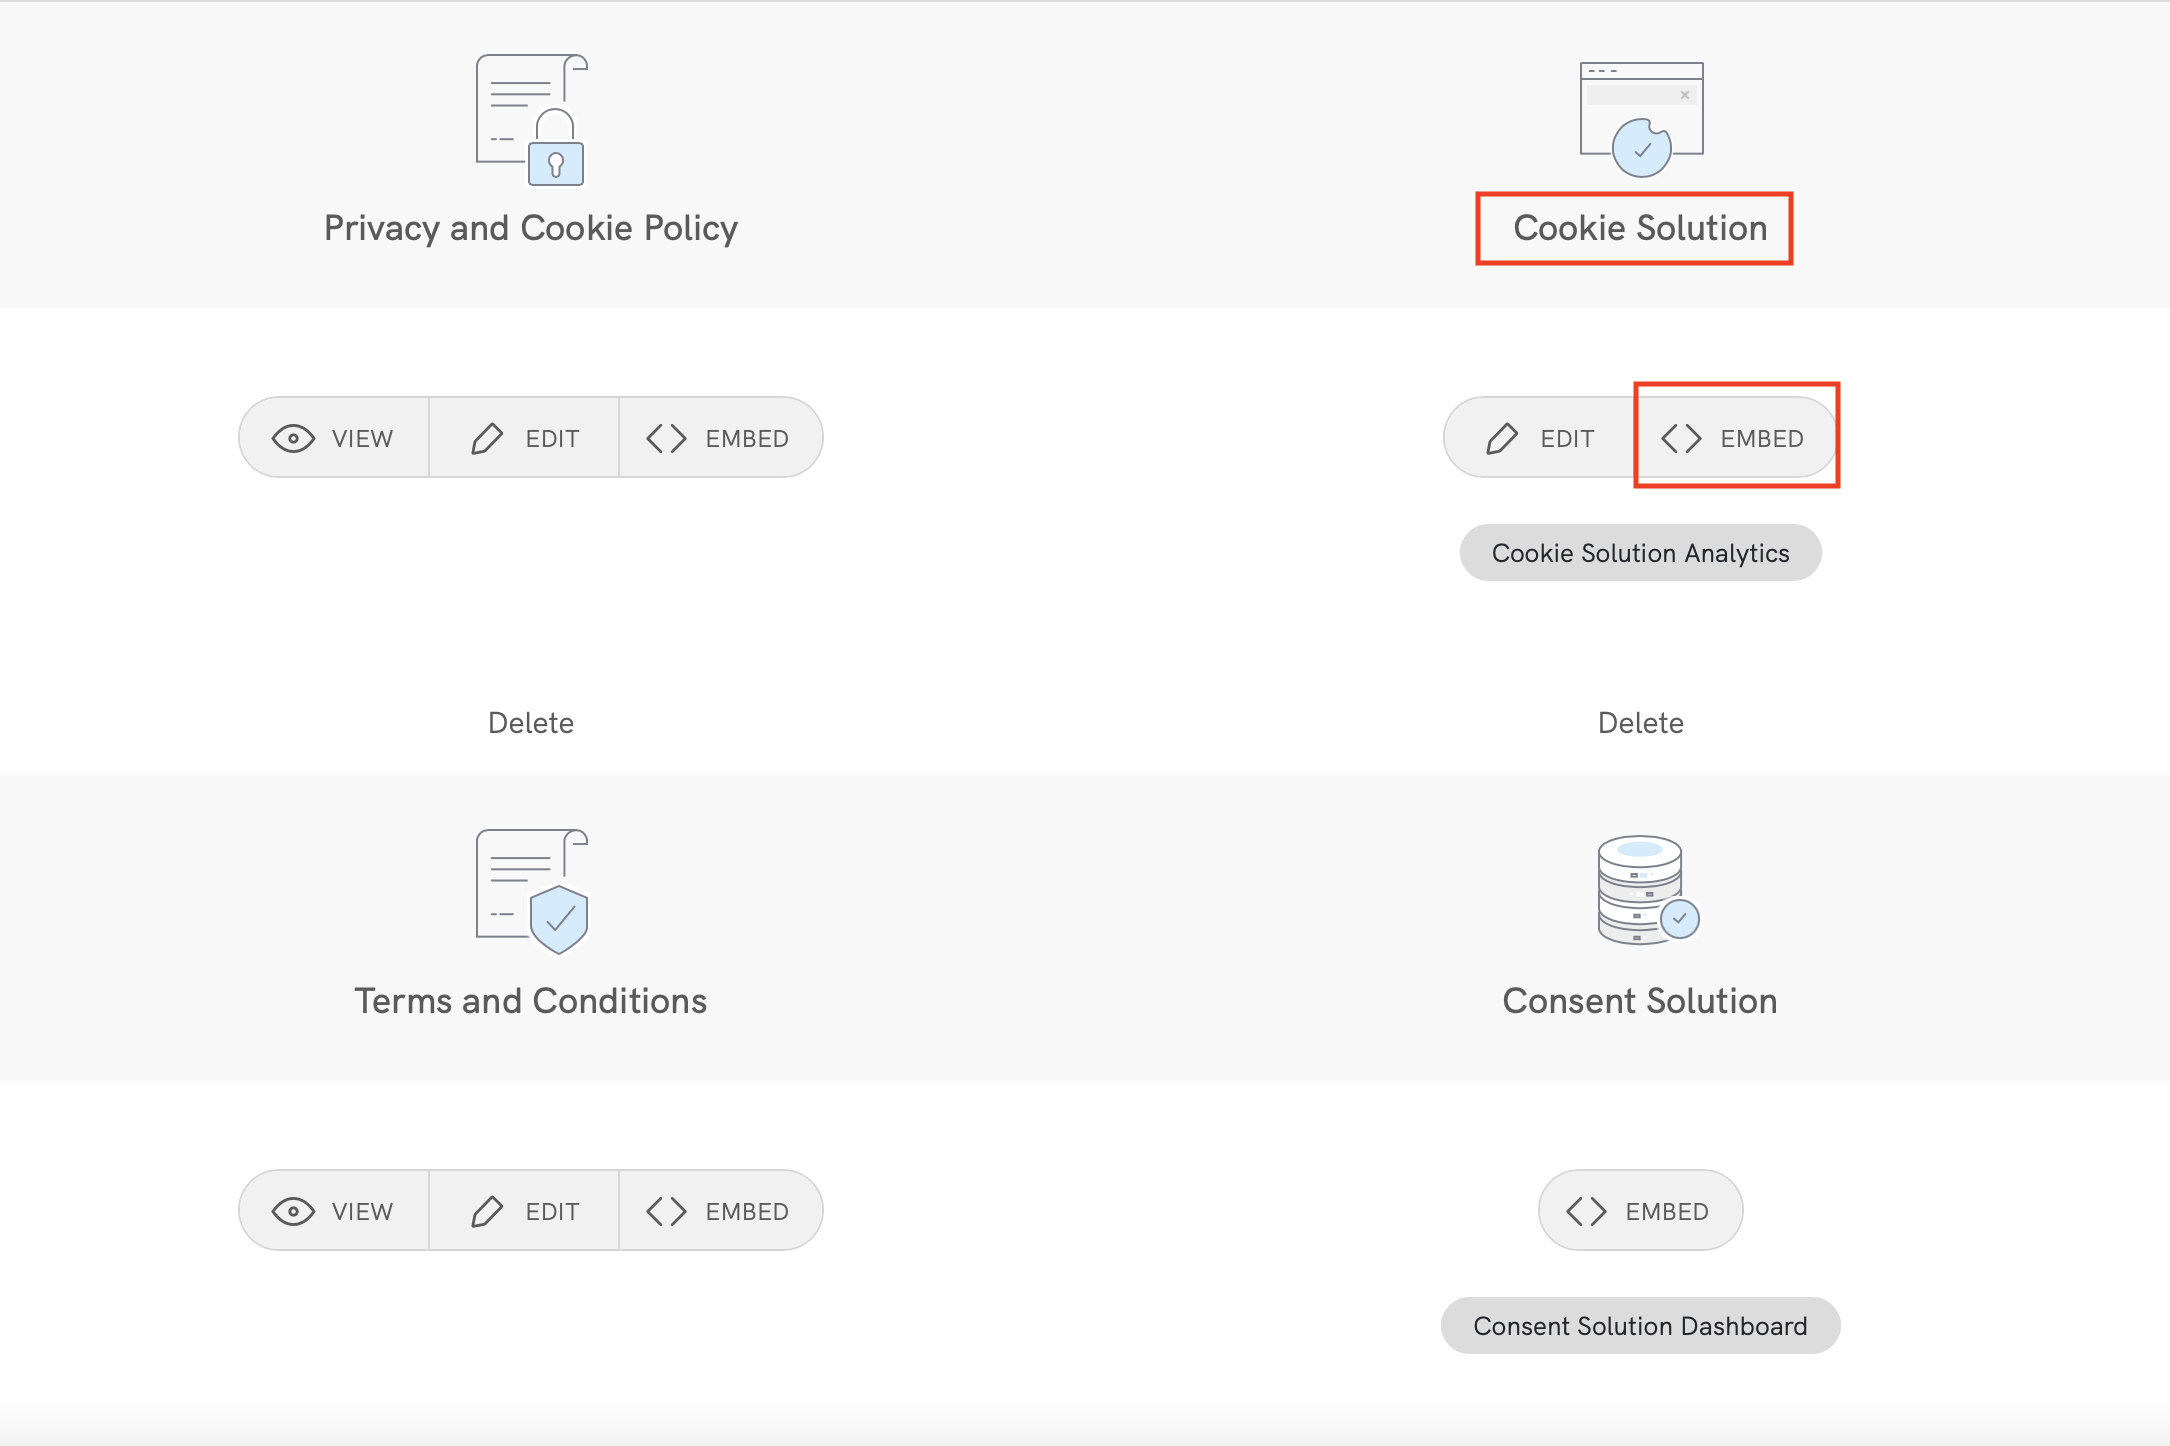This screenshot has height=1446, width=2170.
Task: Click EMBED under Consent Solution
Action: point(1639,1210)
